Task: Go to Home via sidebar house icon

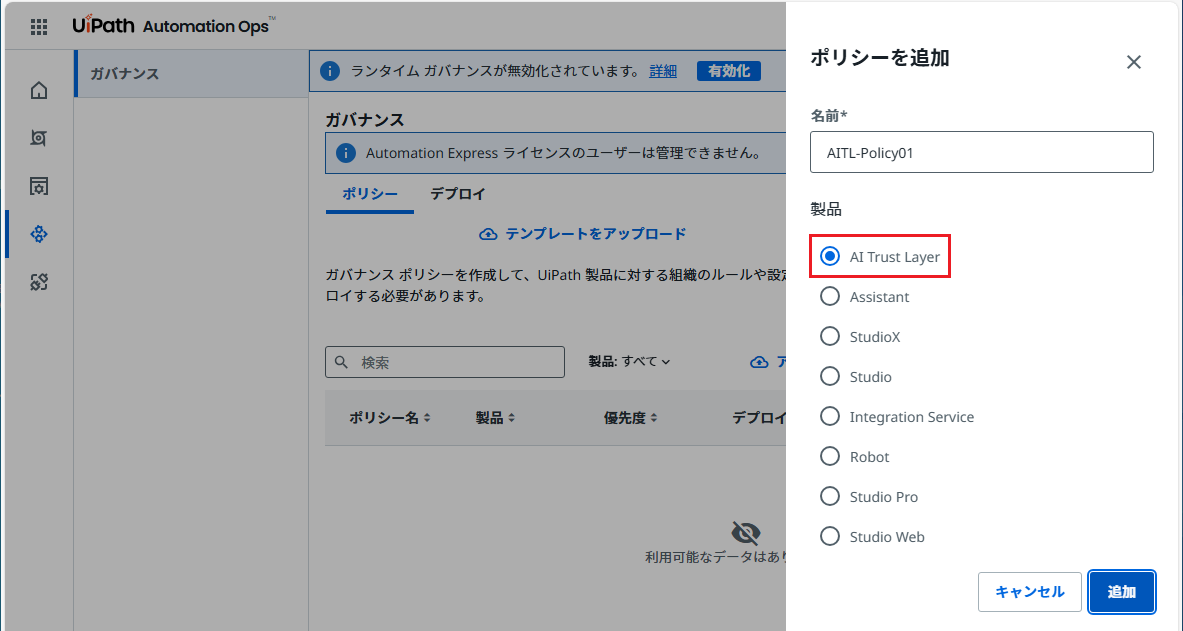Action: point(38,91)
